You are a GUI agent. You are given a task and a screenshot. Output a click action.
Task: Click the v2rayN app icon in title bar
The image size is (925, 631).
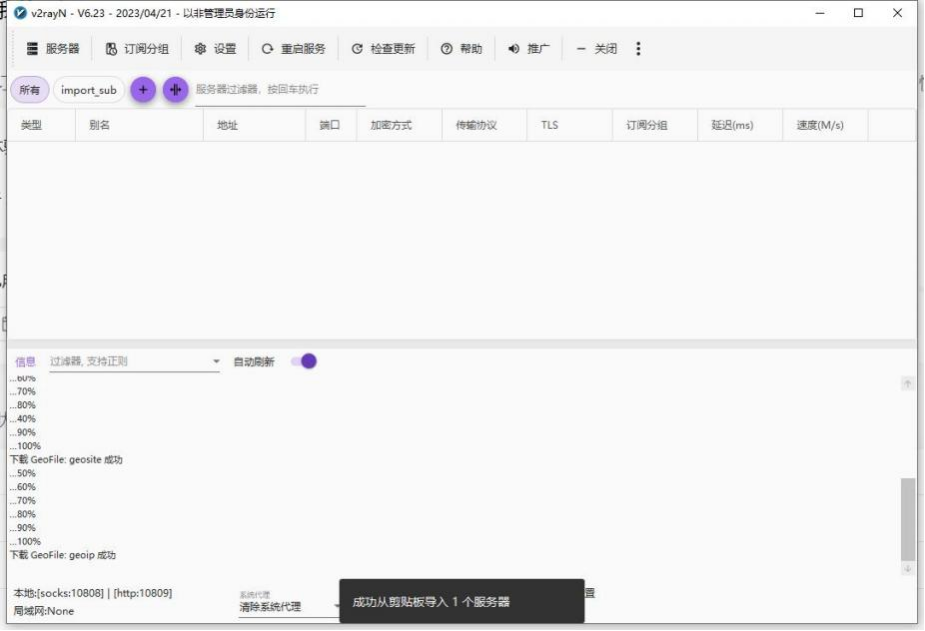point(20,13)
